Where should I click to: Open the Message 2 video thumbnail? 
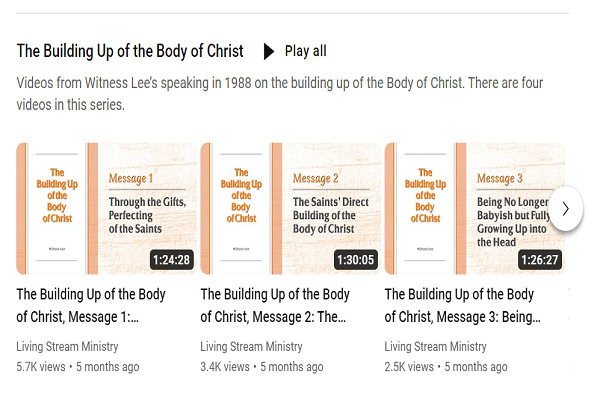coord(290,209)
